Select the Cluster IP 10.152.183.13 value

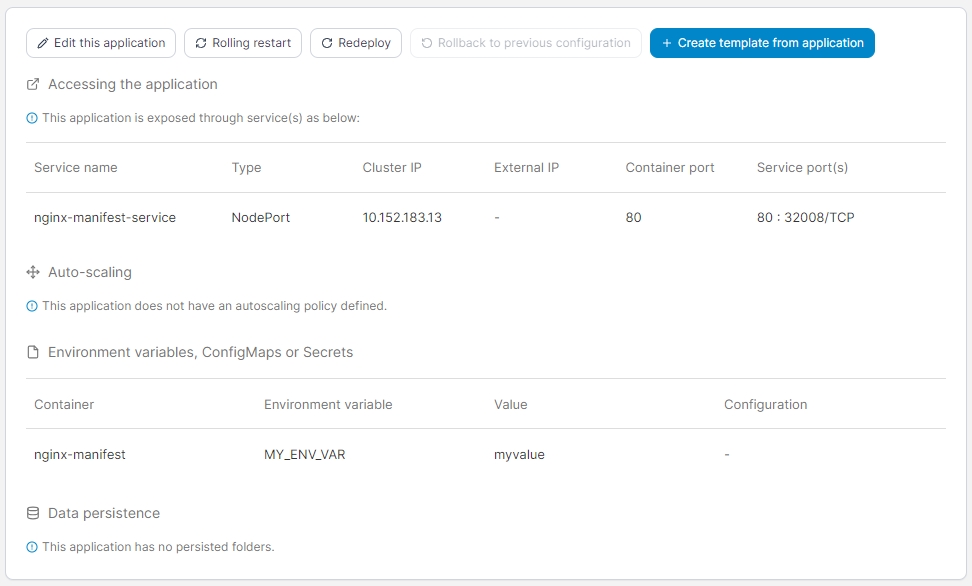[x=402, y=217]
